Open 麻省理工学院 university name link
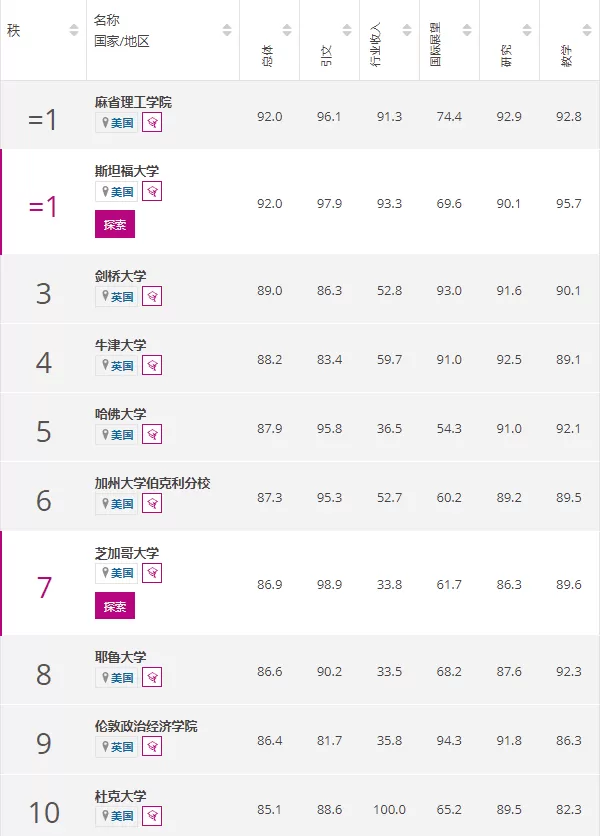The image size is (603, 836). (x=133, y=102)
